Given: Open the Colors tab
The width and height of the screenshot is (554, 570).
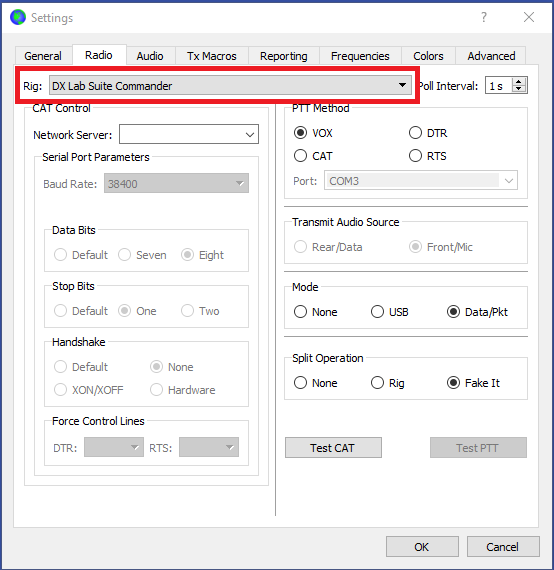Looking at the screenshot, I should tap(428, 56).
